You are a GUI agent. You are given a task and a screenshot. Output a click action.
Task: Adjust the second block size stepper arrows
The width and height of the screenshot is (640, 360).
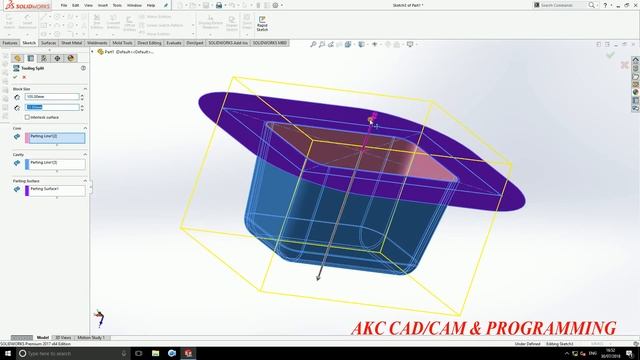pos(82,108)
